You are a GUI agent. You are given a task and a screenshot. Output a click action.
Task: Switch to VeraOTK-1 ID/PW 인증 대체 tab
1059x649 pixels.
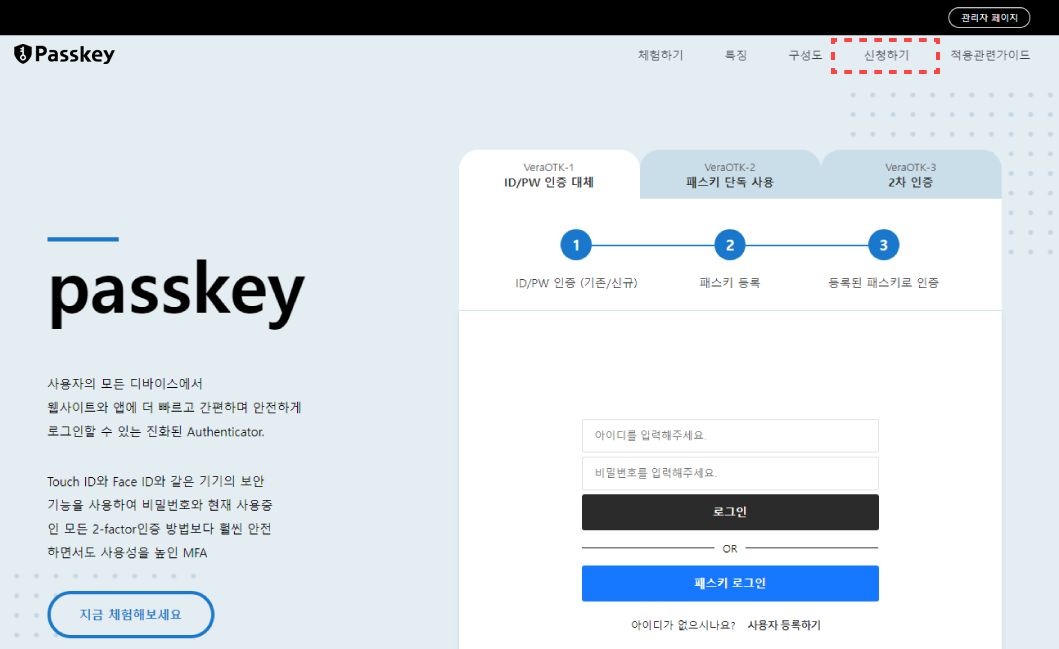549,175
